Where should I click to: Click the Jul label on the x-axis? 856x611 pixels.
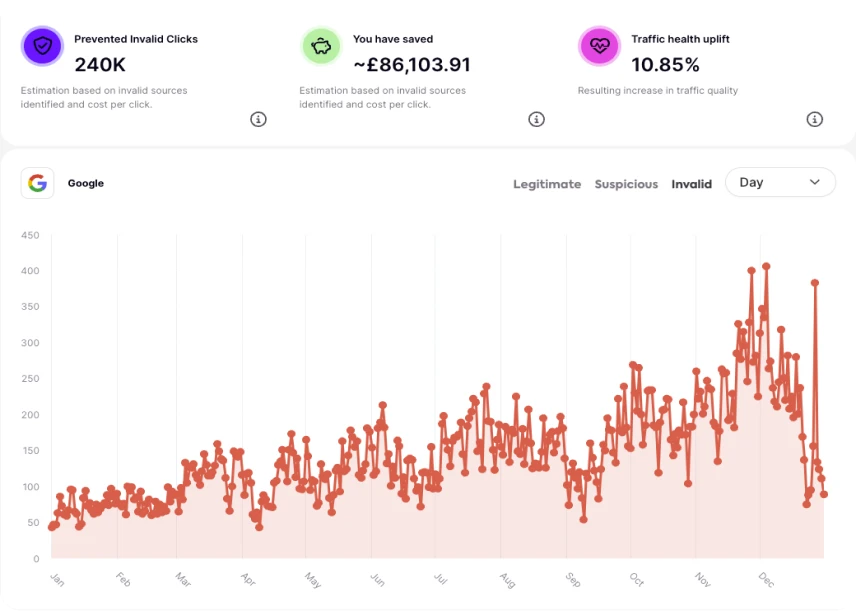(441, 579)
